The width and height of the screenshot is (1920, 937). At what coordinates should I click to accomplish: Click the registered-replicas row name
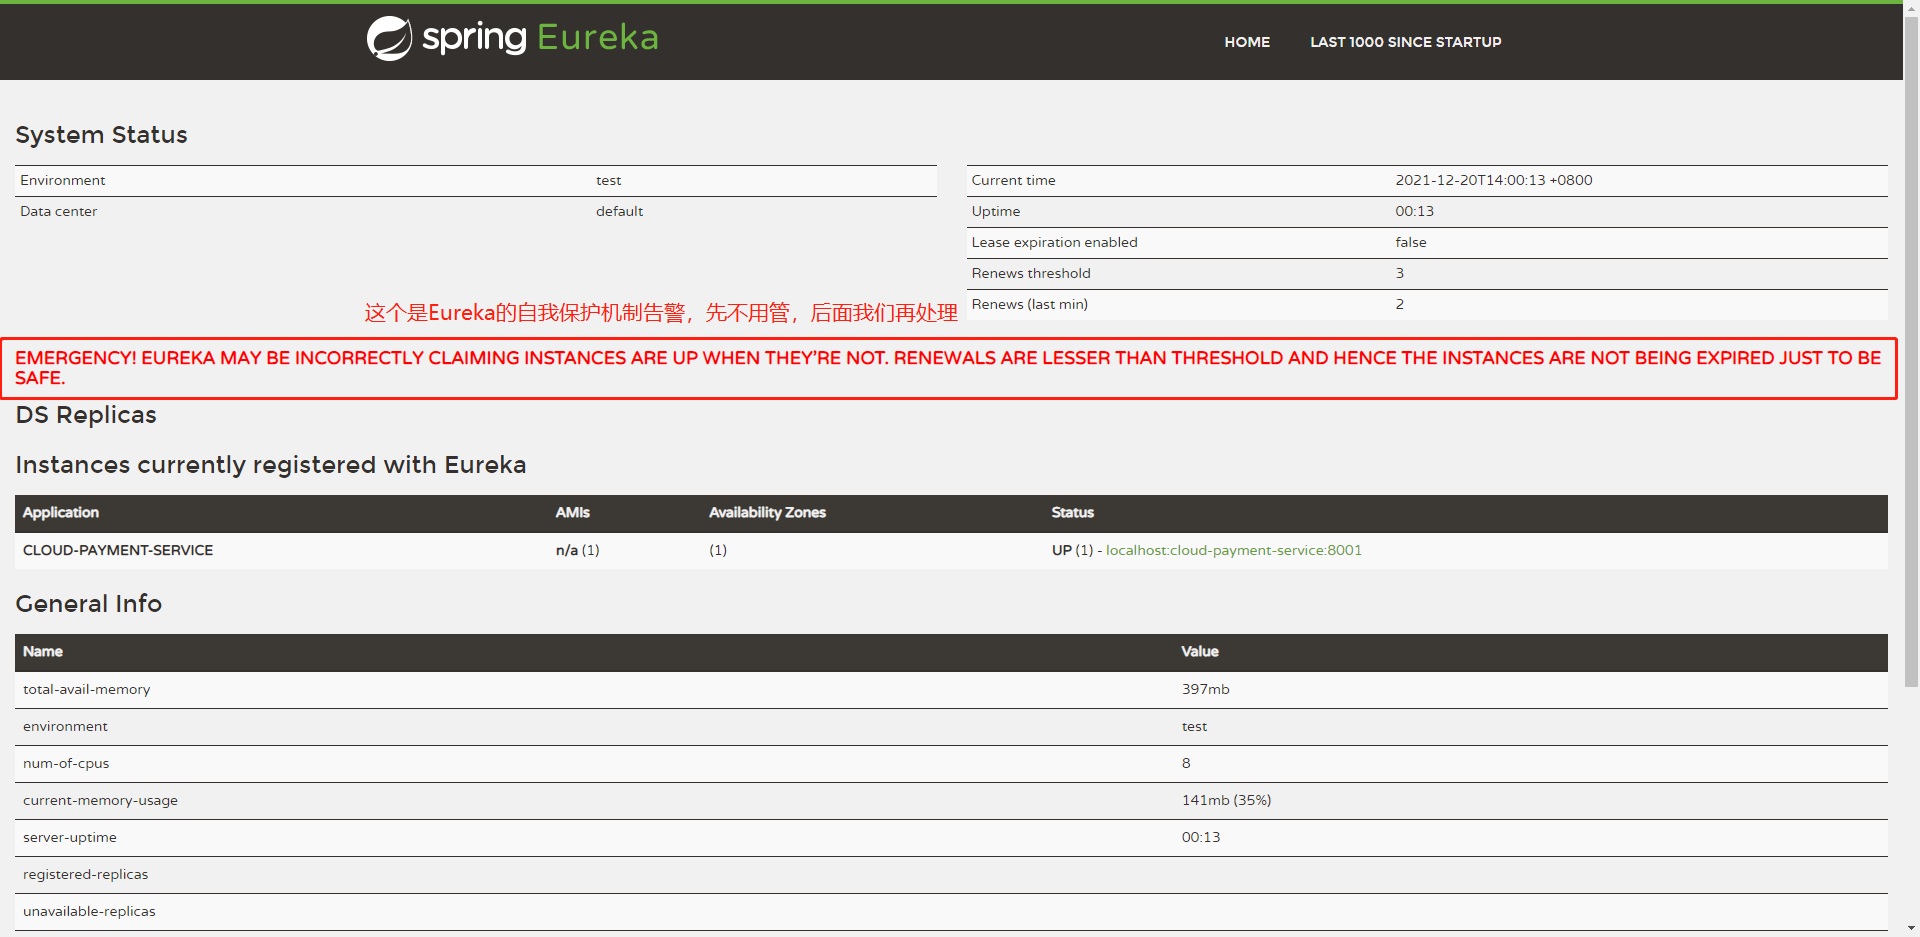pos(85,874)
